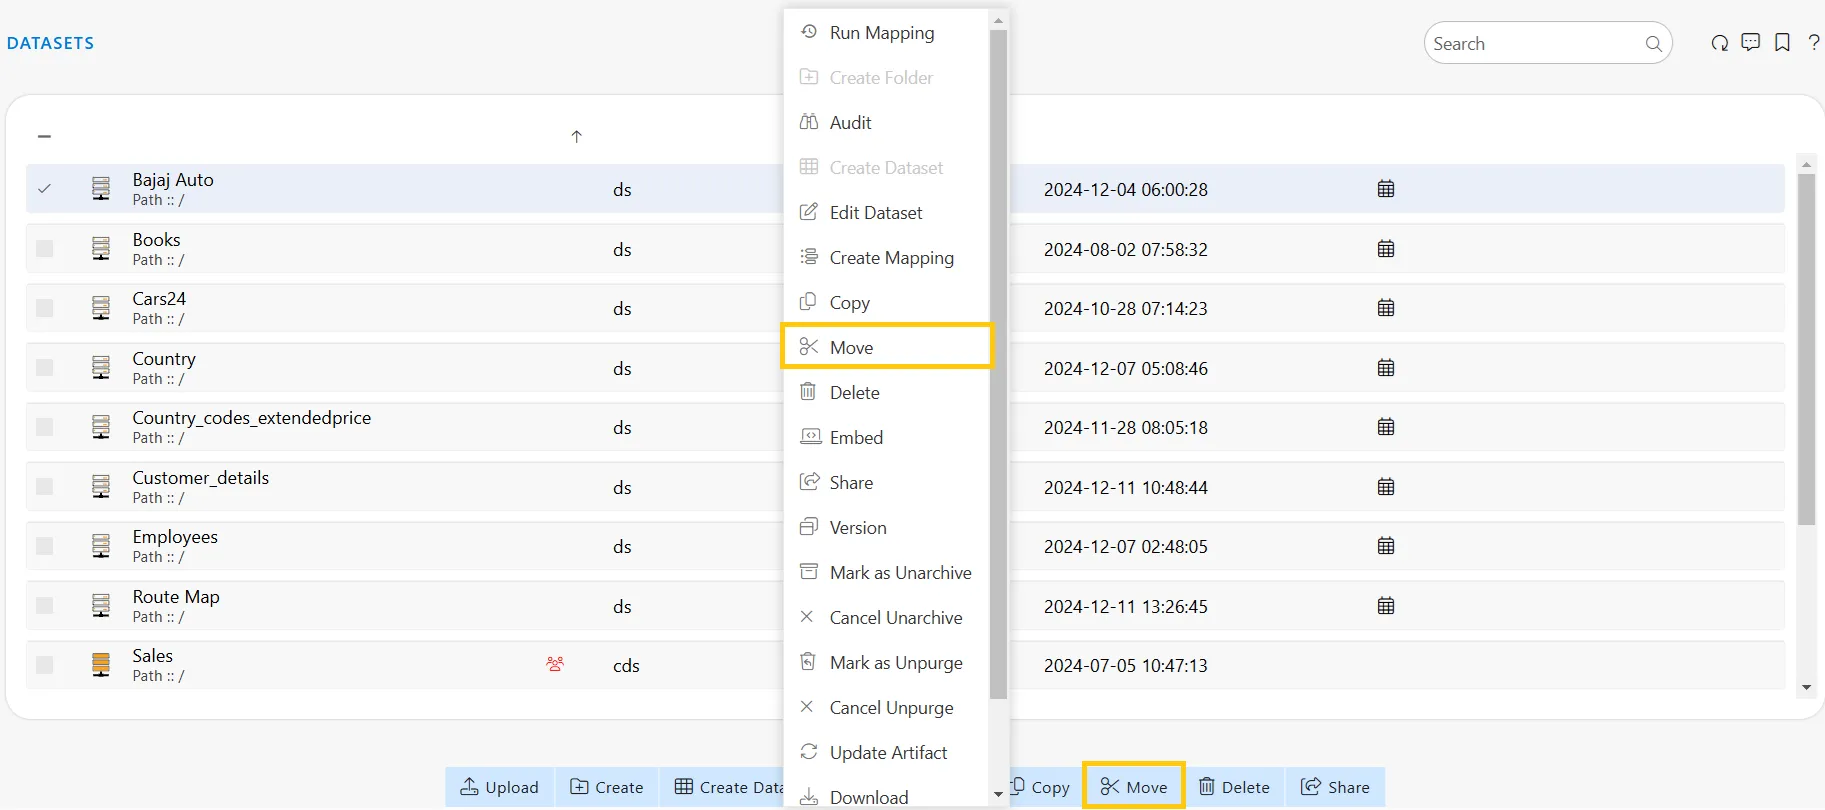The image size is (1825, 810).
Task: Choose Update Artifact from menu
Action: (x=886, y=752)
